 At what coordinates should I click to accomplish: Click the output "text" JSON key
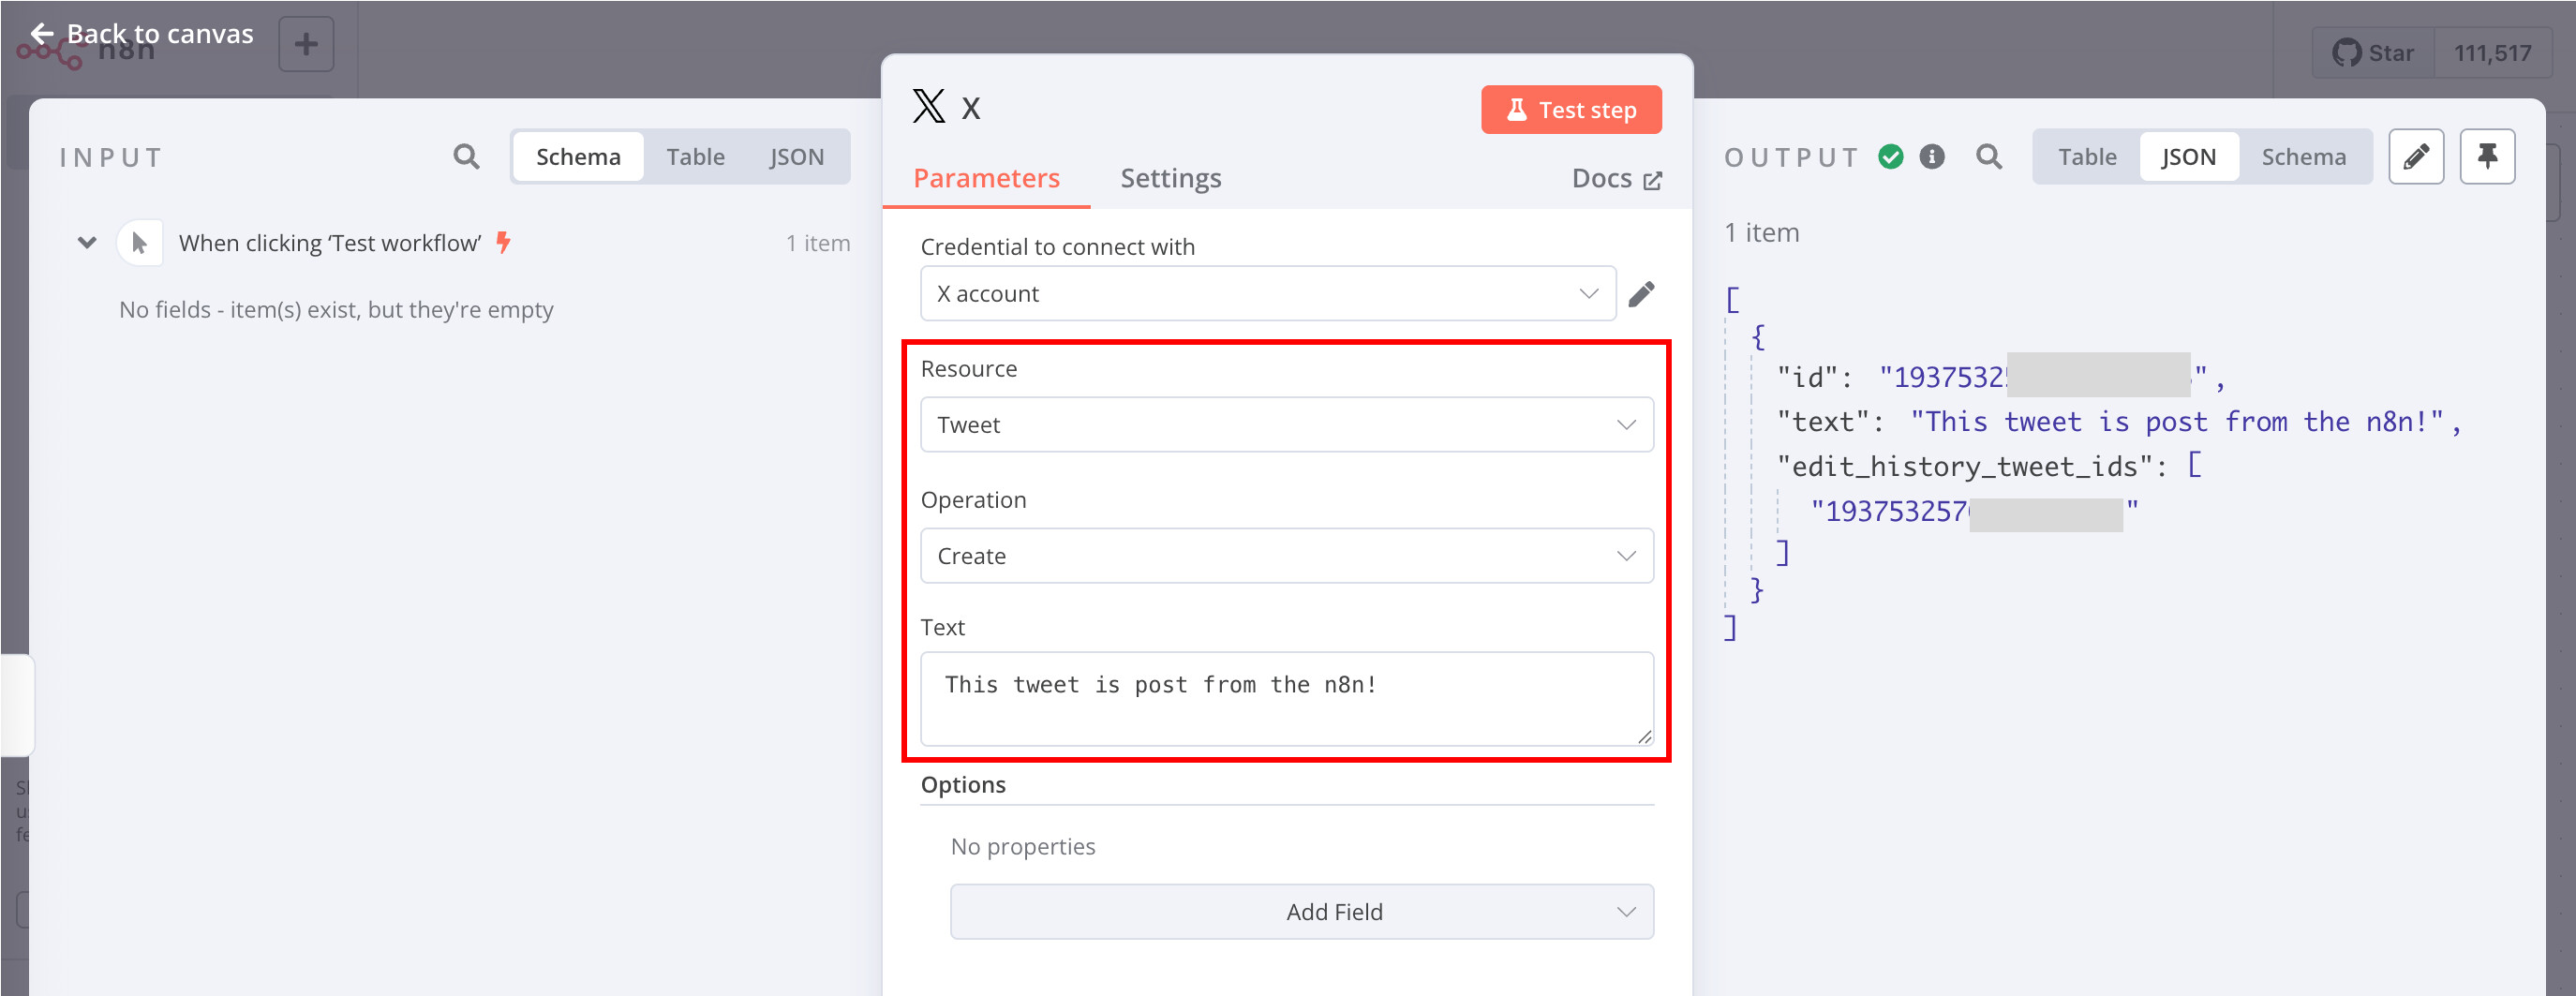tap(1822, 422)
